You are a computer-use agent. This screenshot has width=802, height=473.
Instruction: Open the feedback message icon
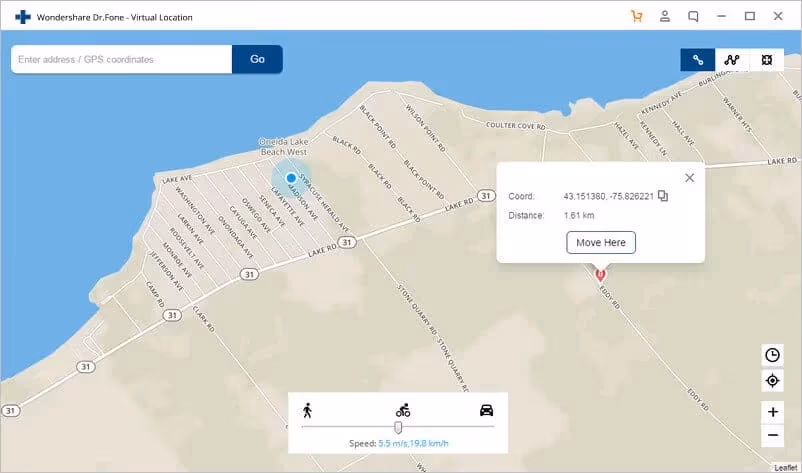click(x=693, y=16)
